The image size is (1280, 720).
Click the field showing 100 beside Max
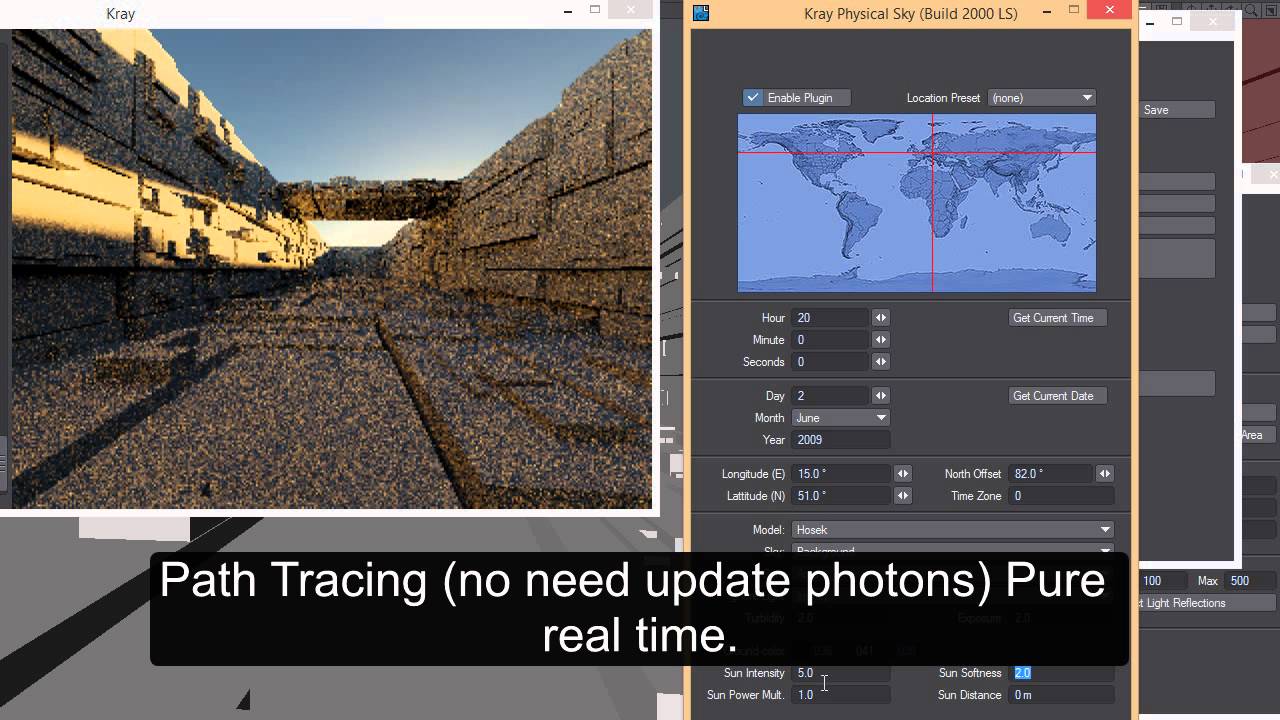(1165, 581)
